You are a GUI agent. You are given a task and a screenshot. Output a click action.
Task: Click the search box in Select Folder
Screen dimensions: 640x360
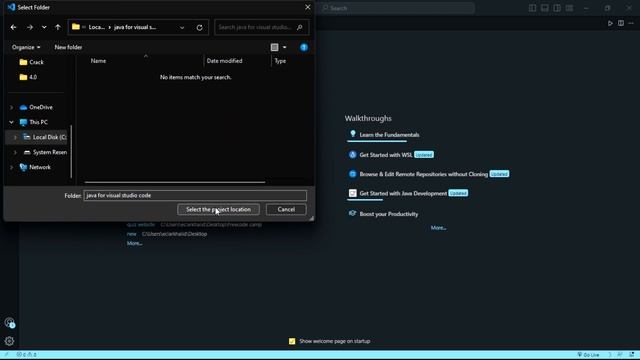pos(261,27)
